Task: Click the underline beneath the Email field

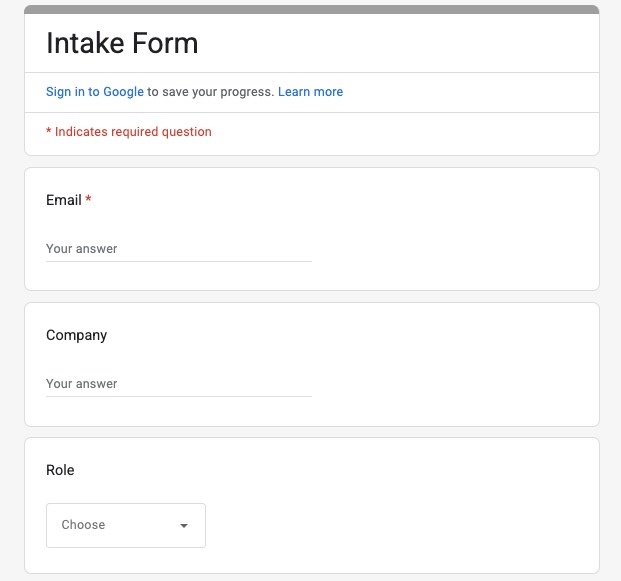Action: [178, 262]
